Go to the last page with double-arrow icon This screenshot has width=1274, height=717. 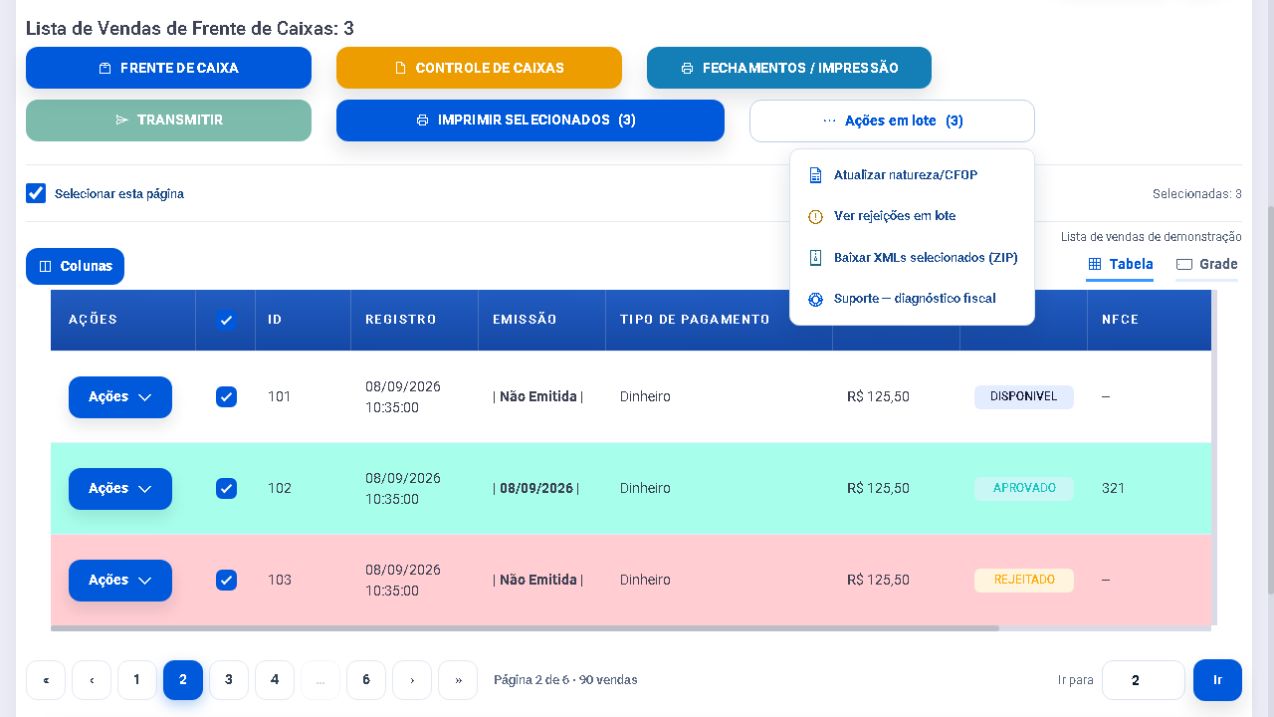point(458,680)
